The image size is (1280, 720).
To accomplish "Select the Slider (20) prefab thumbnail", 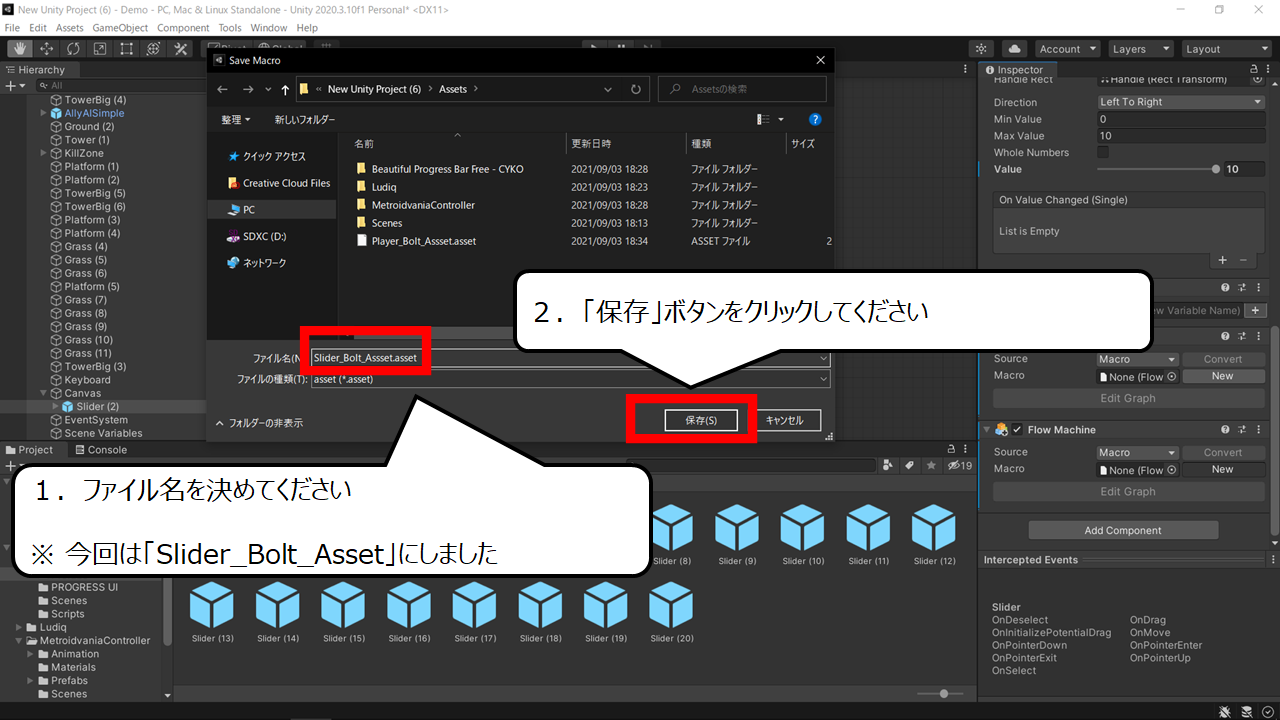I will tap(671, 613).
